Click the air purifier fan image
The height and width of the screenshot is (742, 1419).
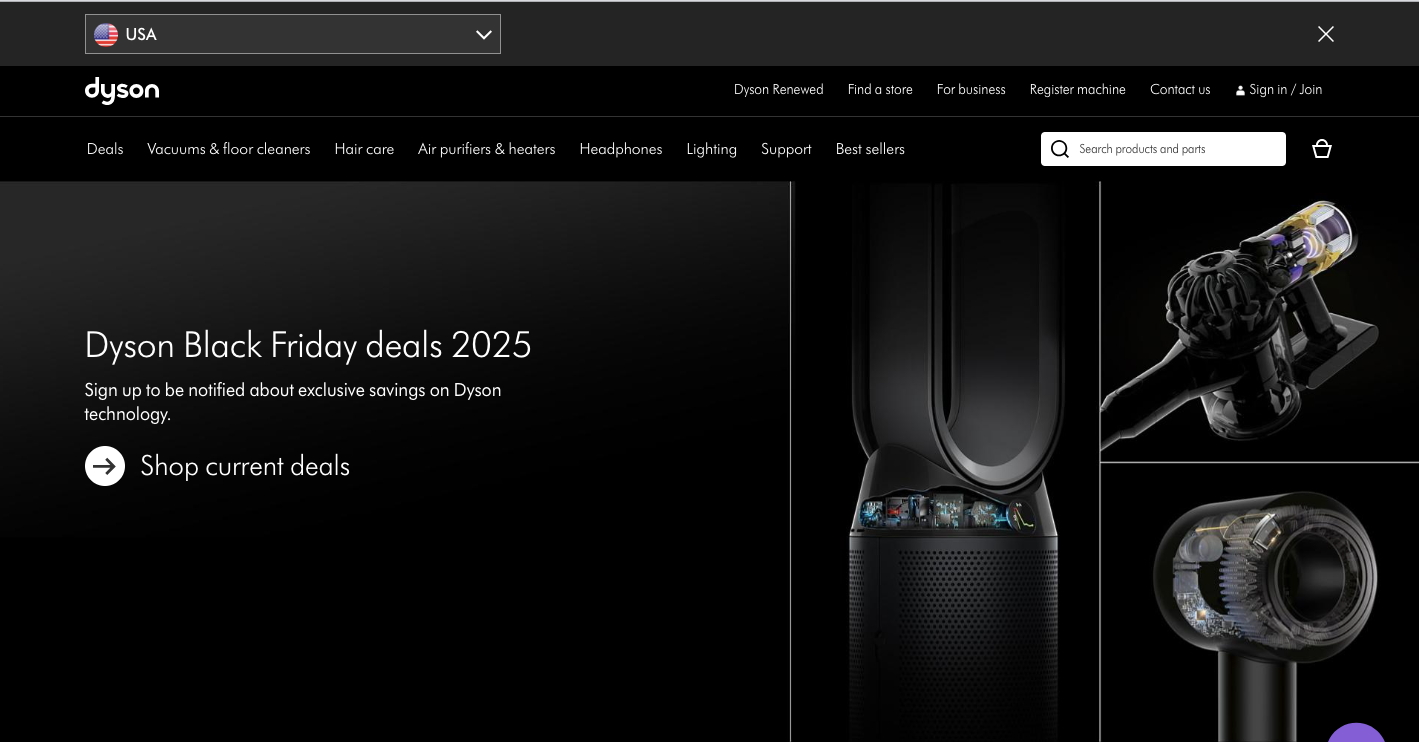[x=945, y=461]
